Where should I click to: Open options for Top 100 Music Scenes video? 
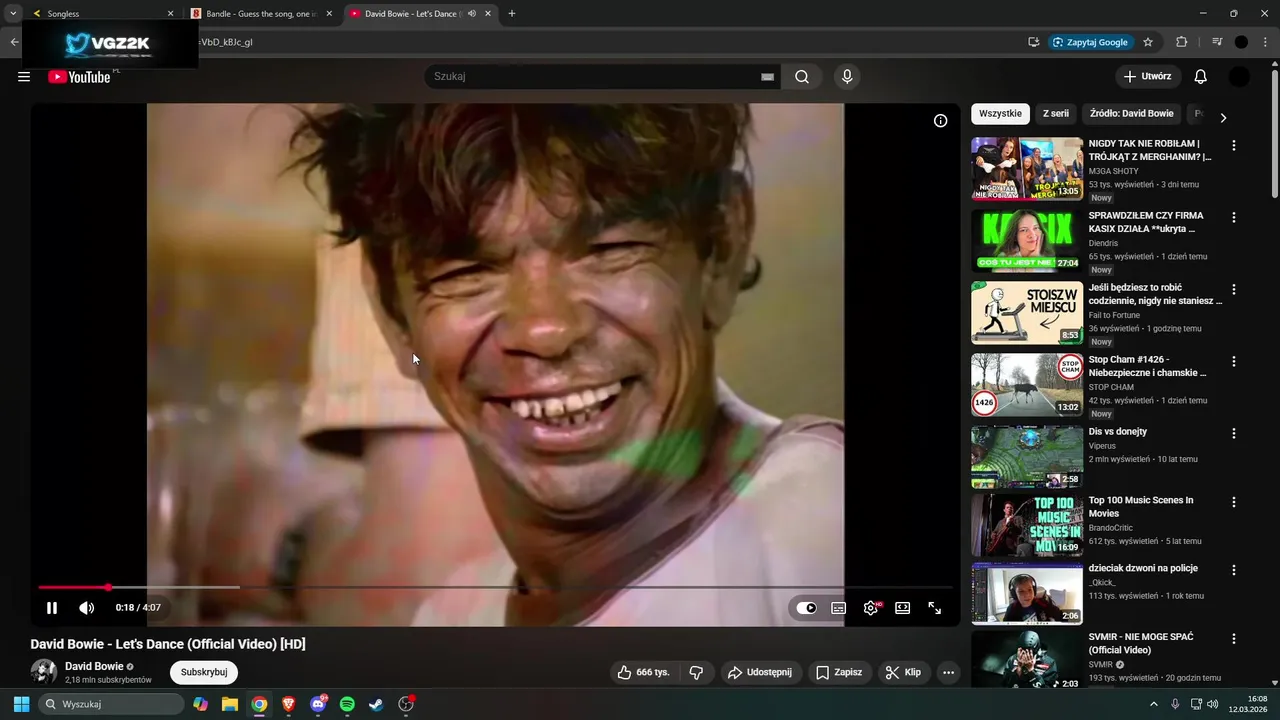pyautogui.click(x=1233, y=501)
